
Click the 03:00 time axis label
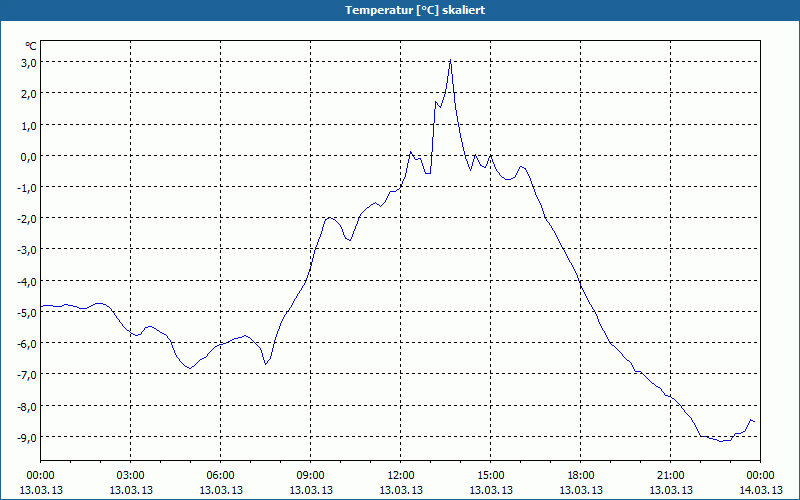click(x=131, y=476)
